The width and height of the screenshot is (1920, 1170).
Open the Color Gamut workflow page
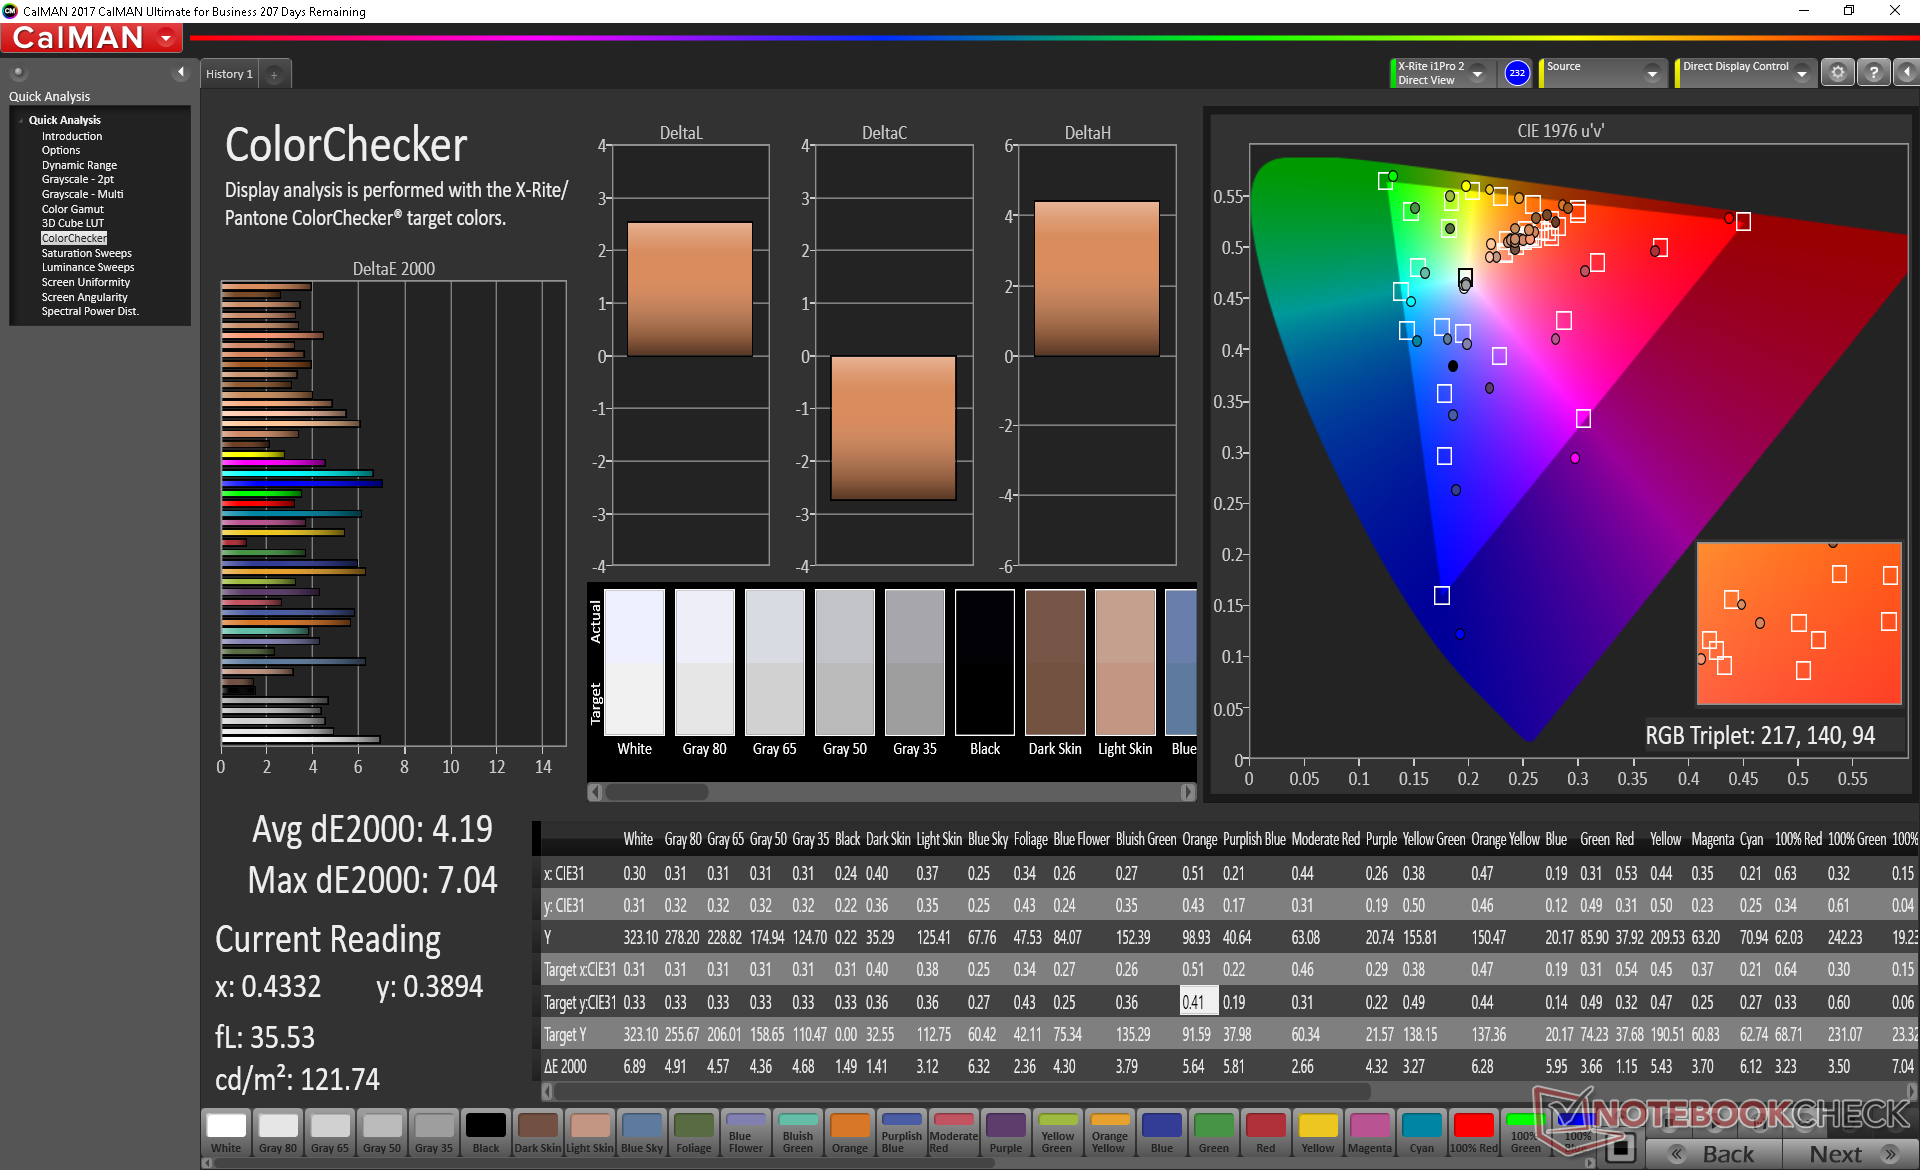tap(72, 209)
